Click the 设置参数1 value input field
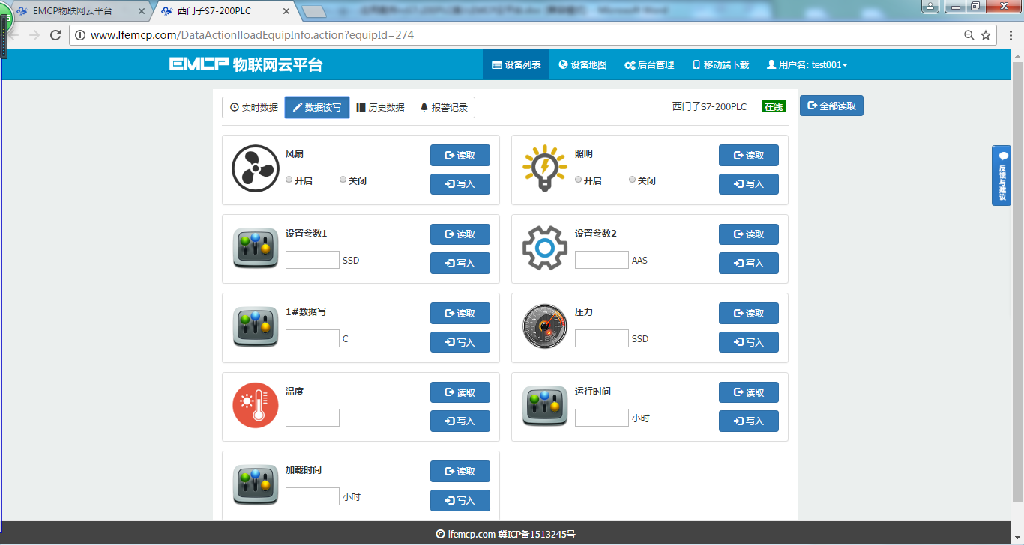 point(313,260)
